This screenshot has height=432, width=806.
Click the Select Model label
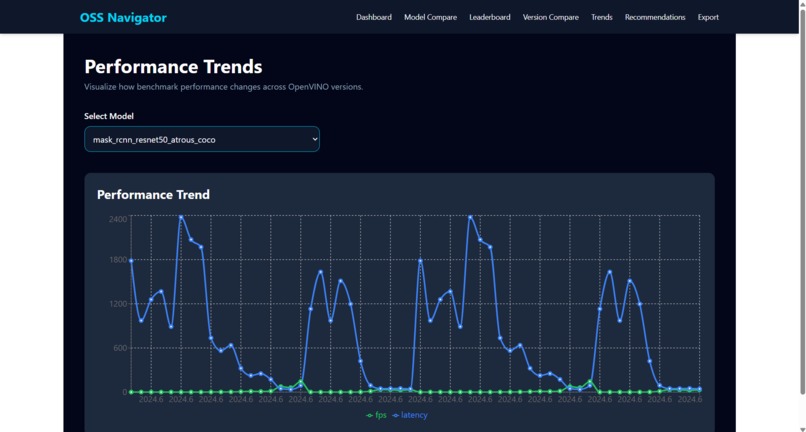109,116
